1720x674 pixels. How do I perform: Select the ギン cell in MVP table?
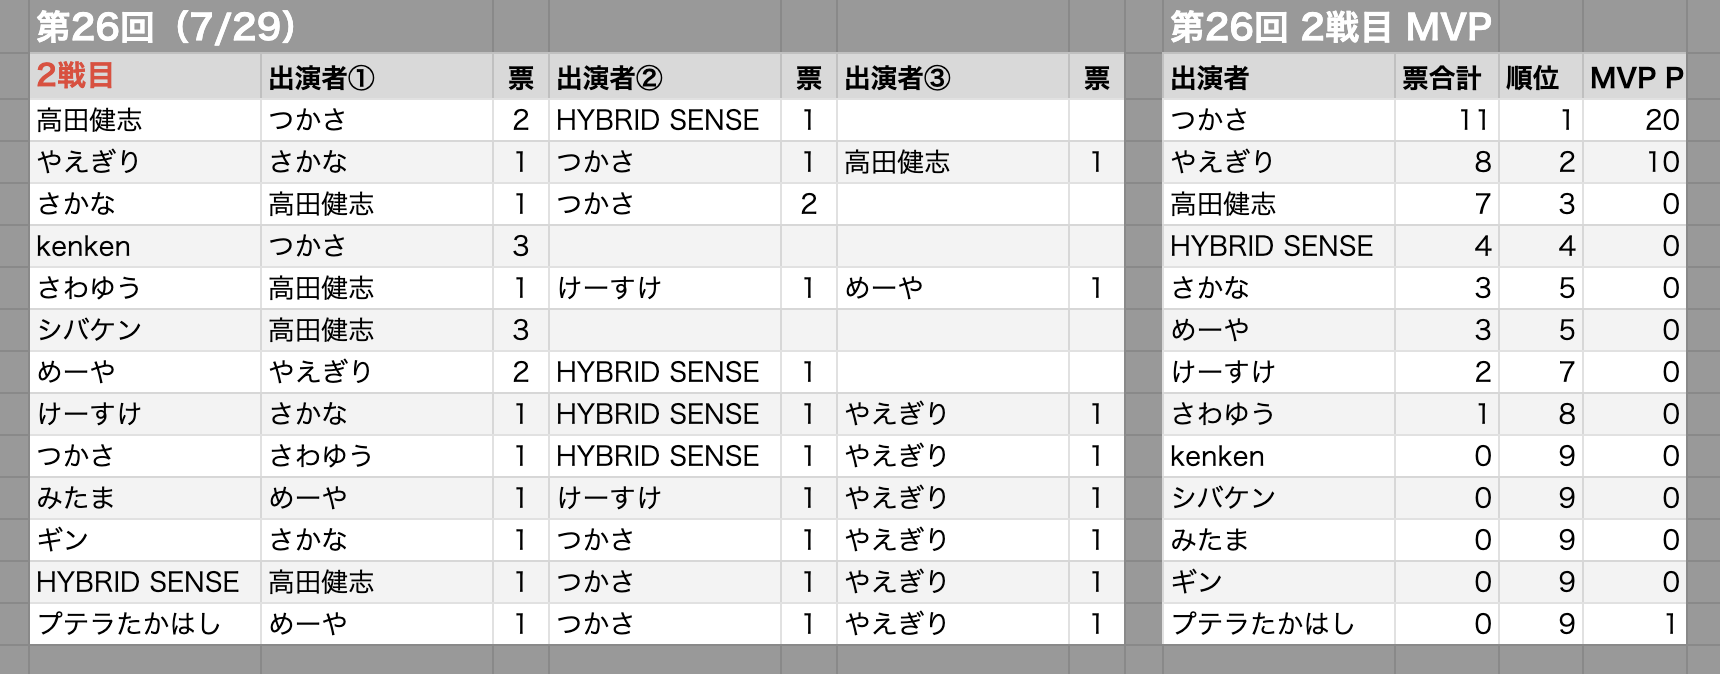tap(1280, 582)
